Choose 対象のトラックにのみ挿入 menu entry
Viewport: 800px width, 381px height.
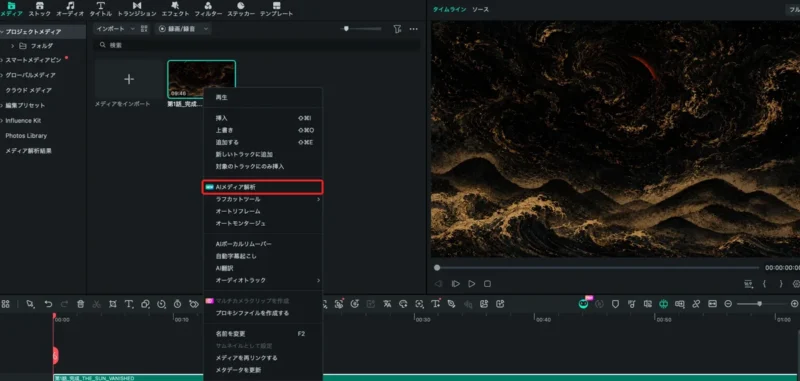[x=263, y=167]
